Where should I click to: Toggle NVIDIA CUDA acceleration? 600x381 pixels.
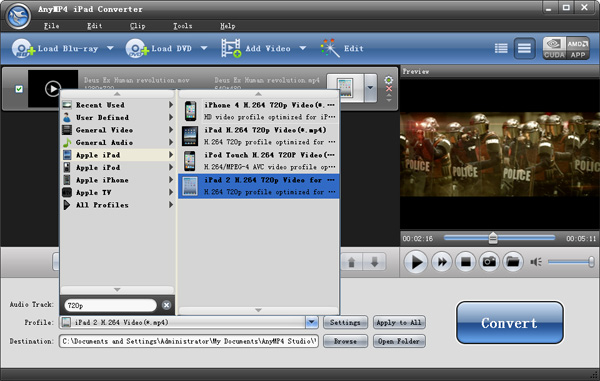[554, 48]
